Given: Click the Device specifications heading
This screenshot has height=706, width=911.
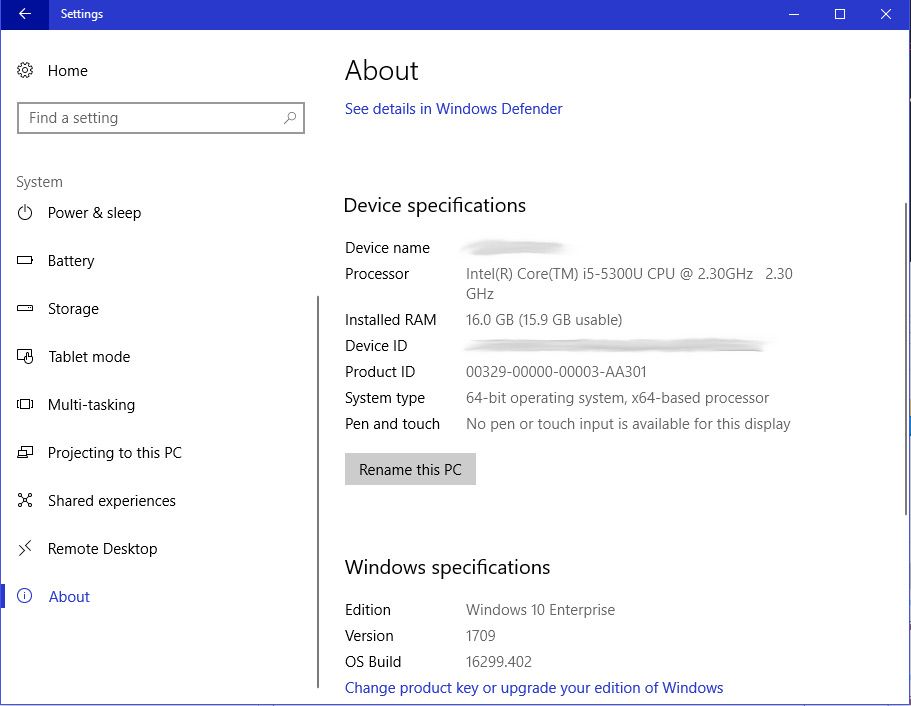Looking at the screenshot, I should tap(435, 205).
